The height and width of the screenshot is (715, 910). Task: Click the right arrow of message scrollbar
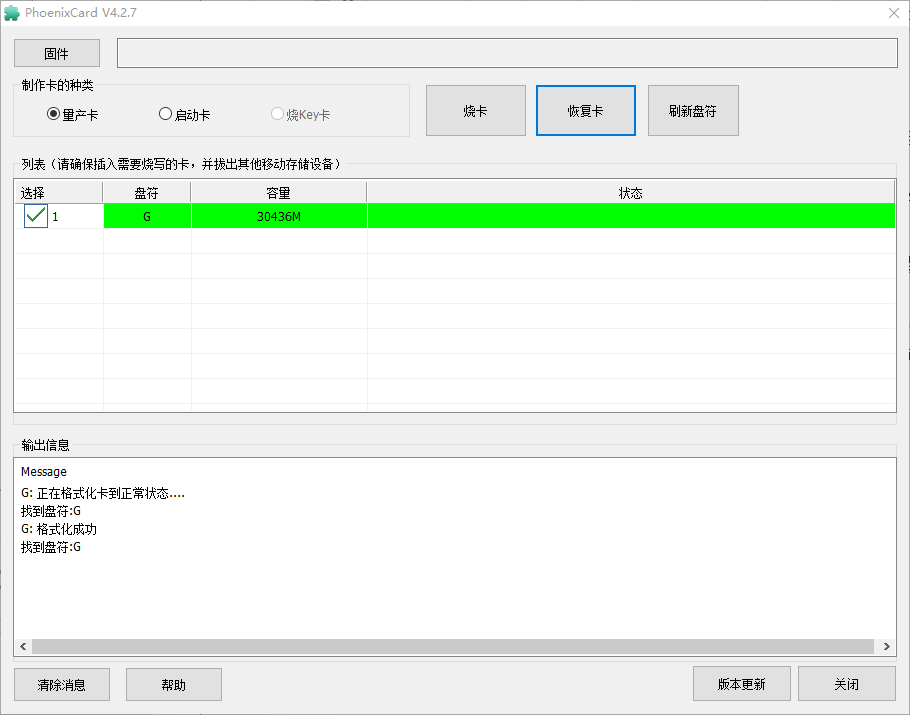(886, 646)
